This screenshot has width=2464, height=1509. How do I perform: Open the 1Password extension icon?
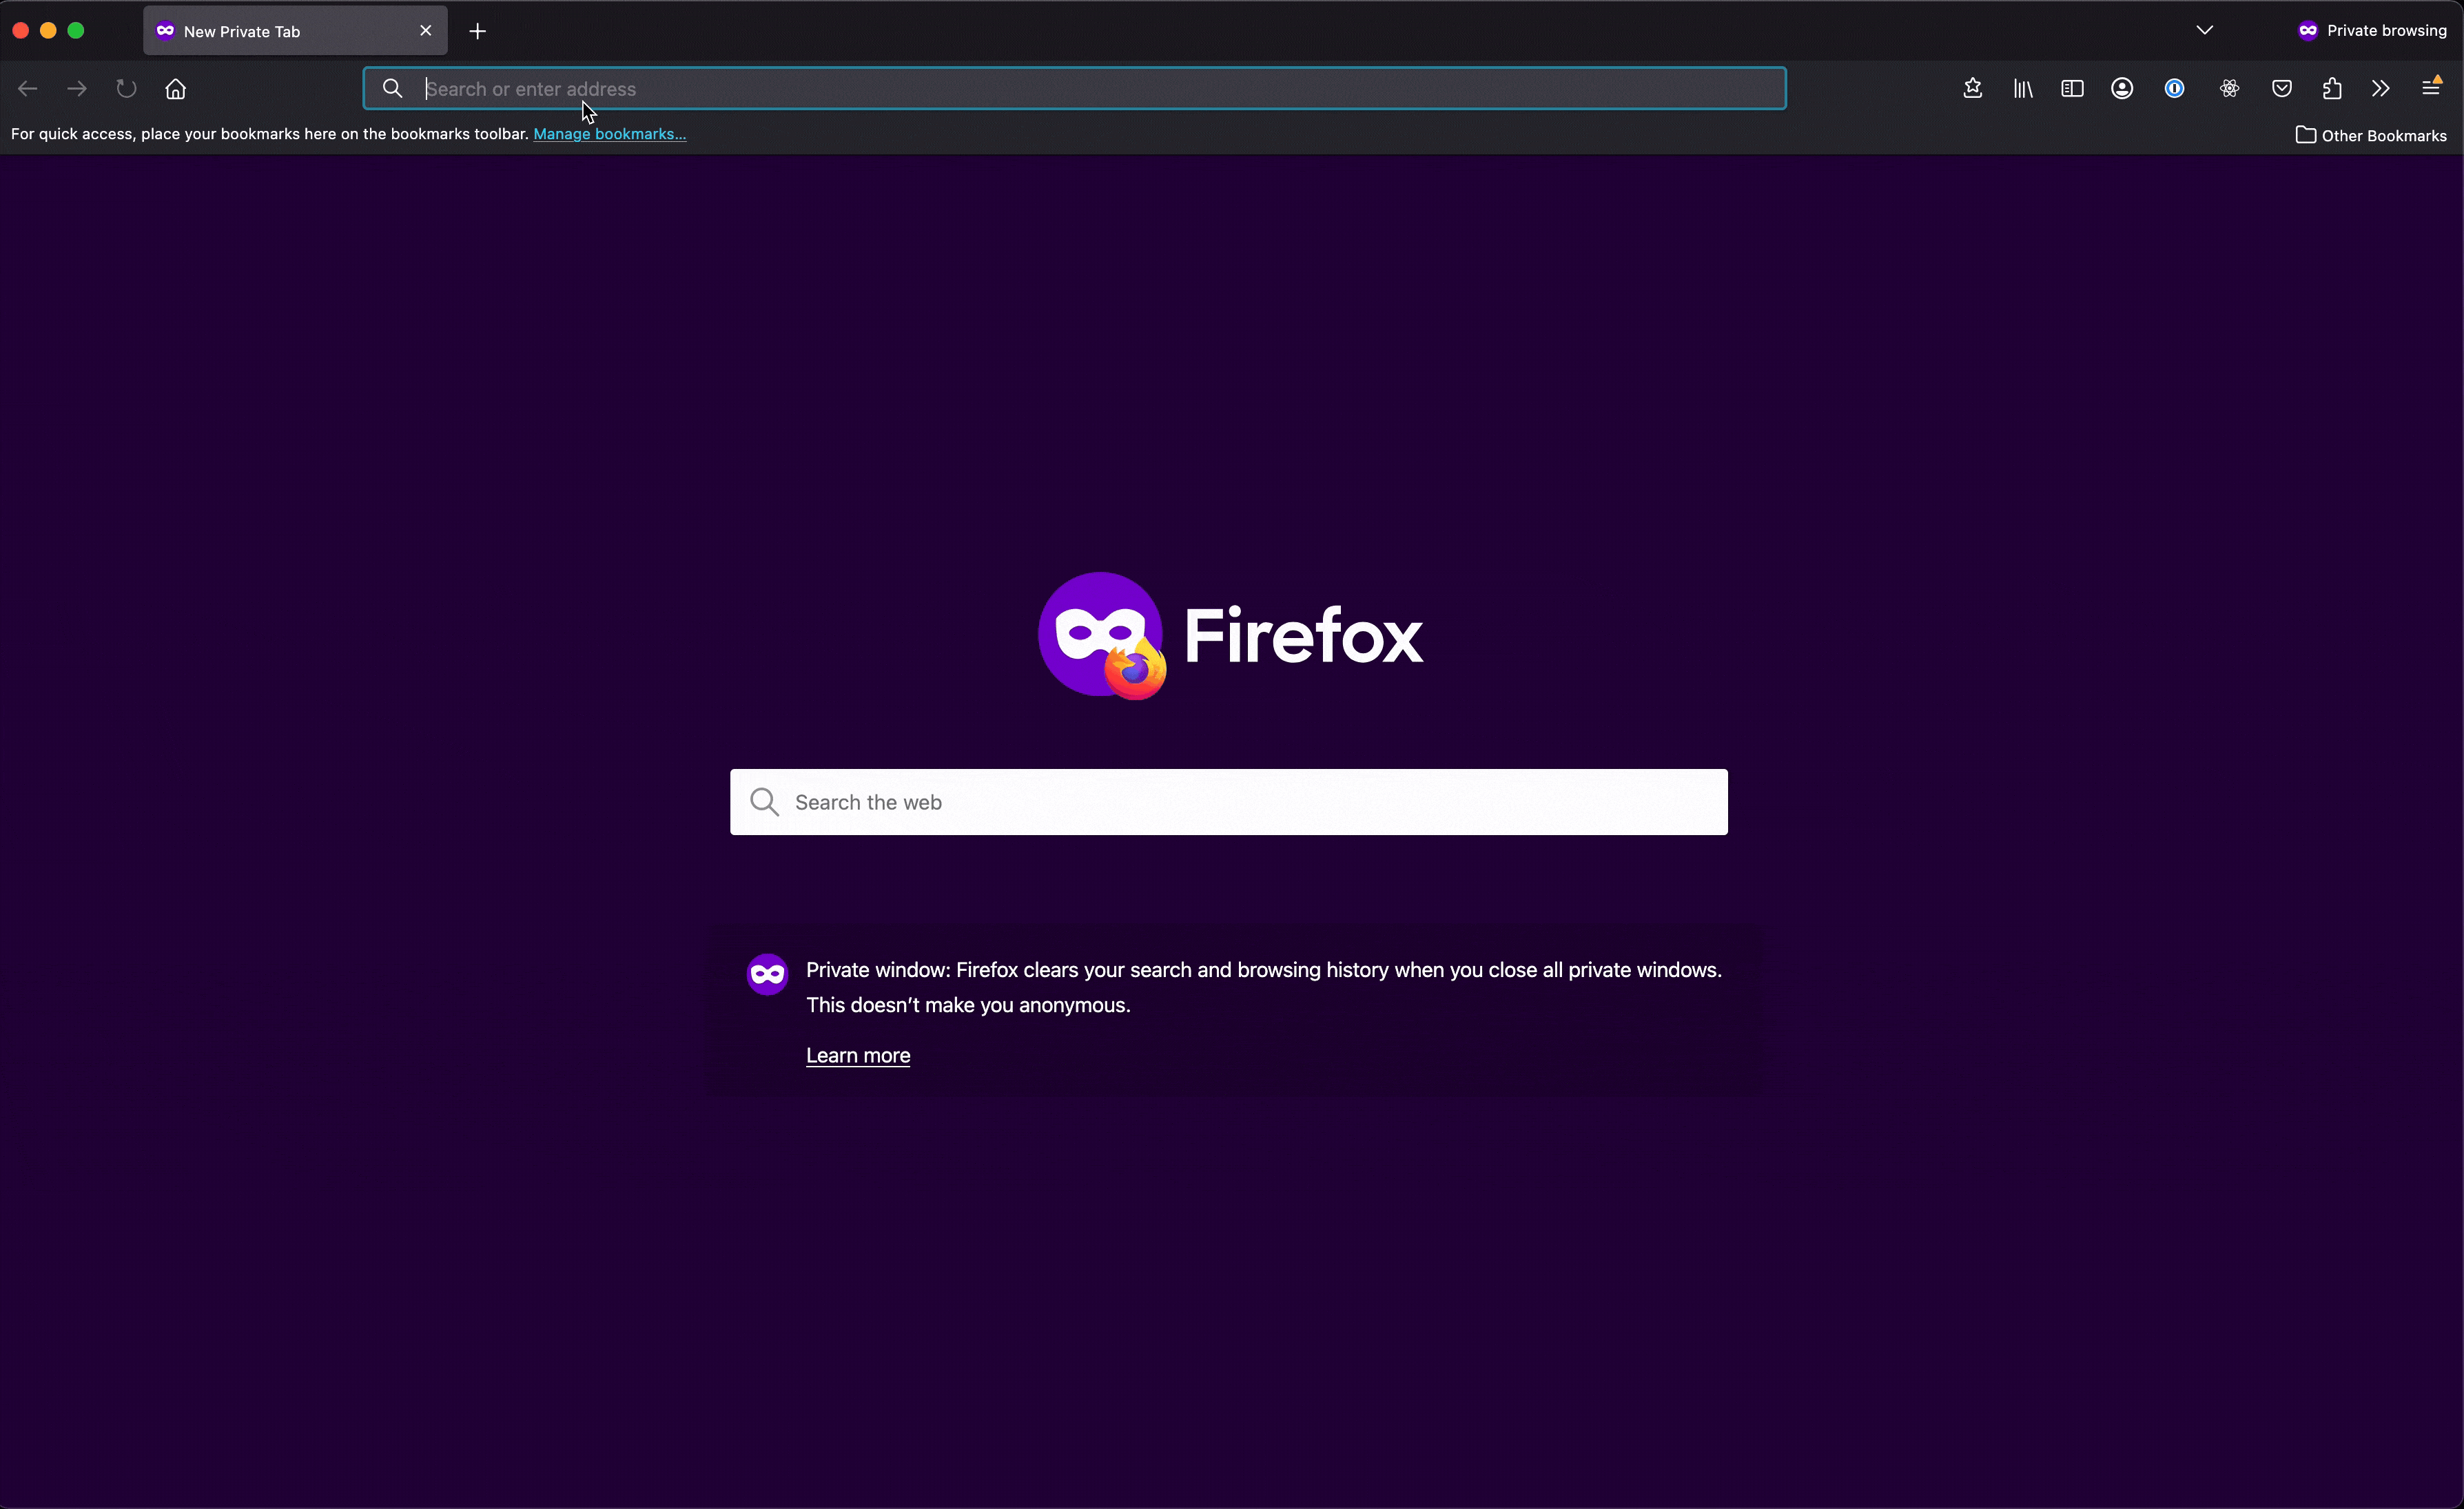point(2174,89)
